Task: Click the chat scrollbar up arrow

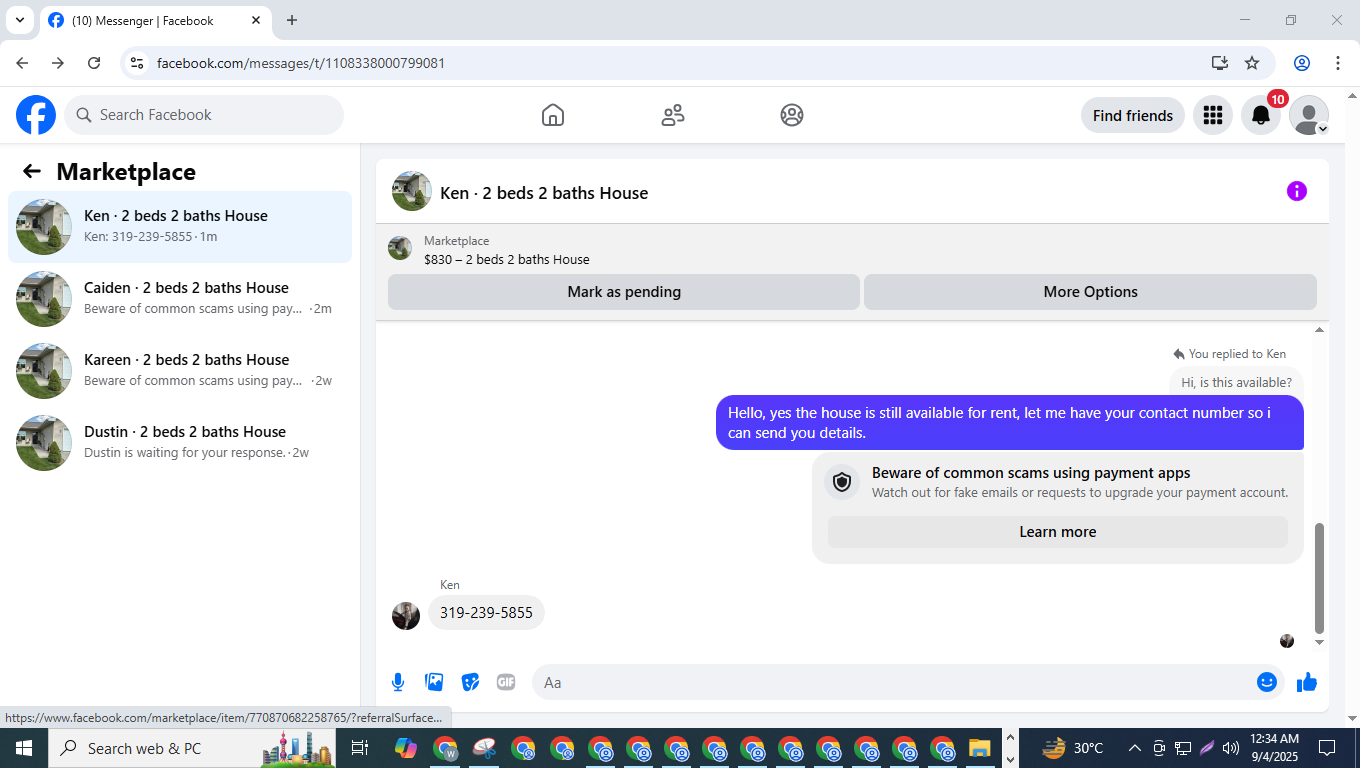Action: [x=1319, y=329]
